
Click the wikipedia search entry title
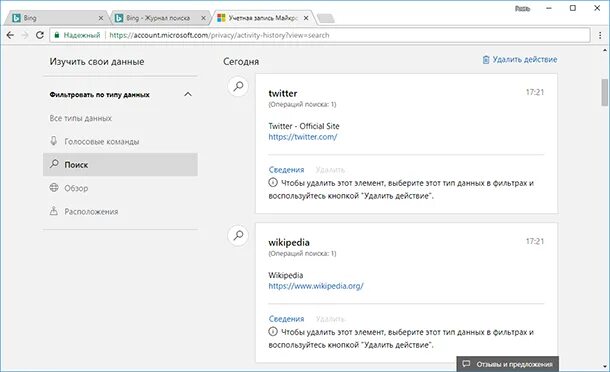click(x=289, y=242)
